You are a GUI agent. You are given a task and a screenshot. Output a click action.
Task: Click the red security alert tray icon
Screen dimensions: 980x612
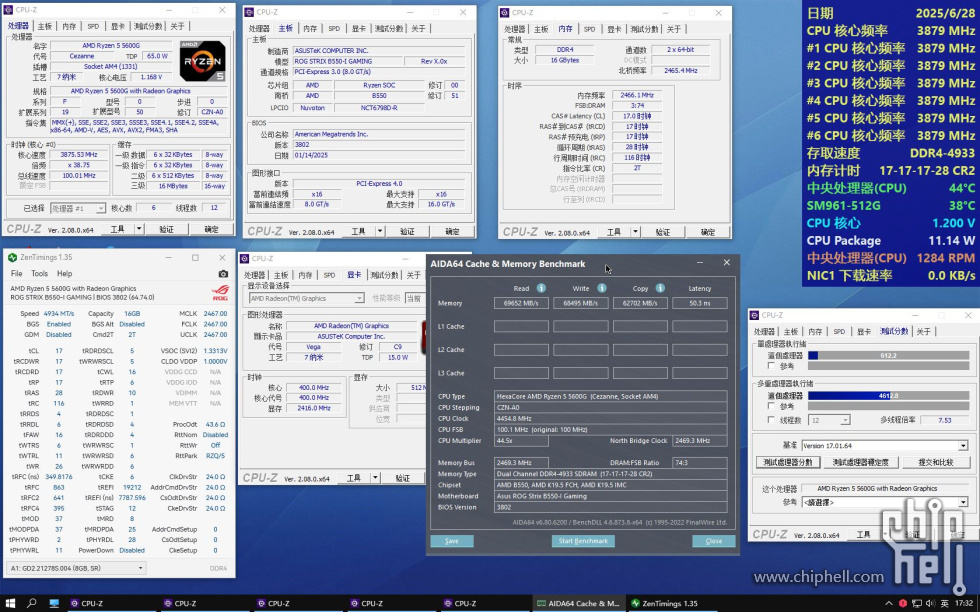902,603
